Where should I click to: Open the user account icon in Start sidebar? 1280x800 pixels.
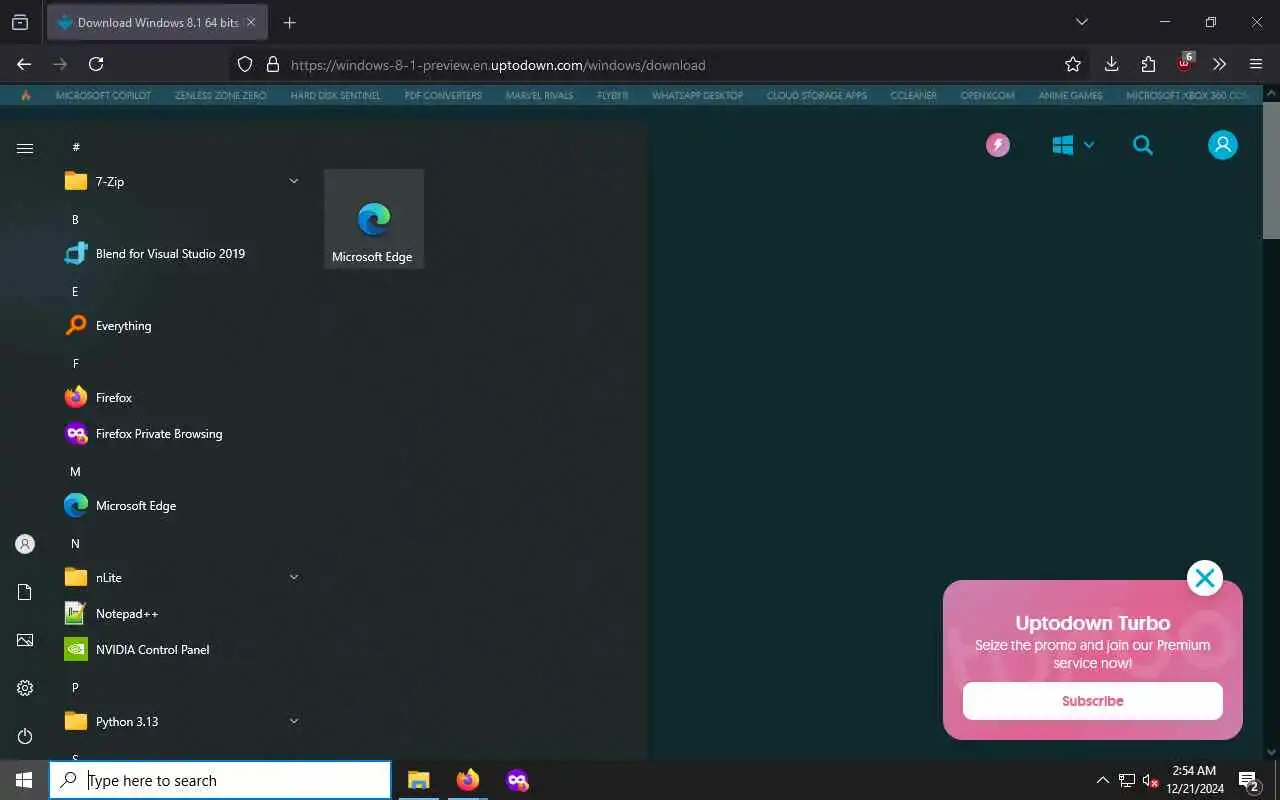coord(25,544)
